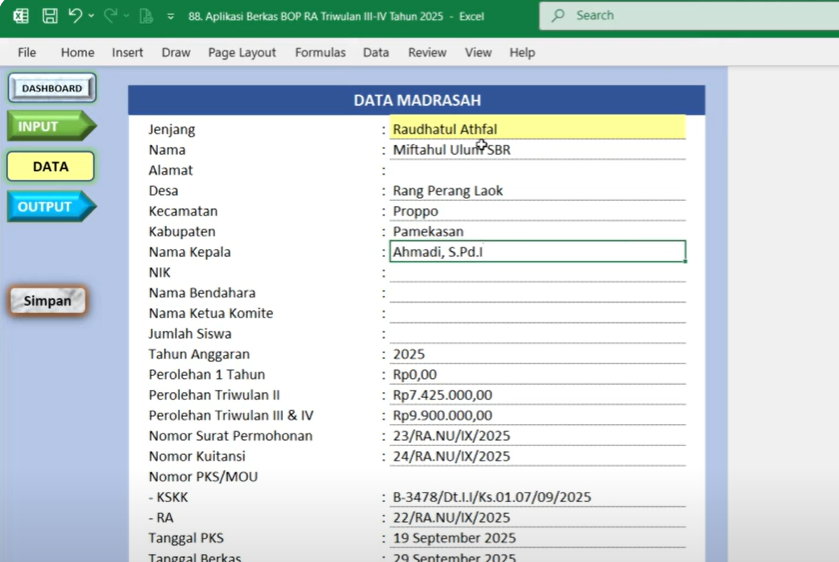Click the print preview document icon
Image resolution: width=839 pixels, height=562 pixels.
click(x=146, y=16)
